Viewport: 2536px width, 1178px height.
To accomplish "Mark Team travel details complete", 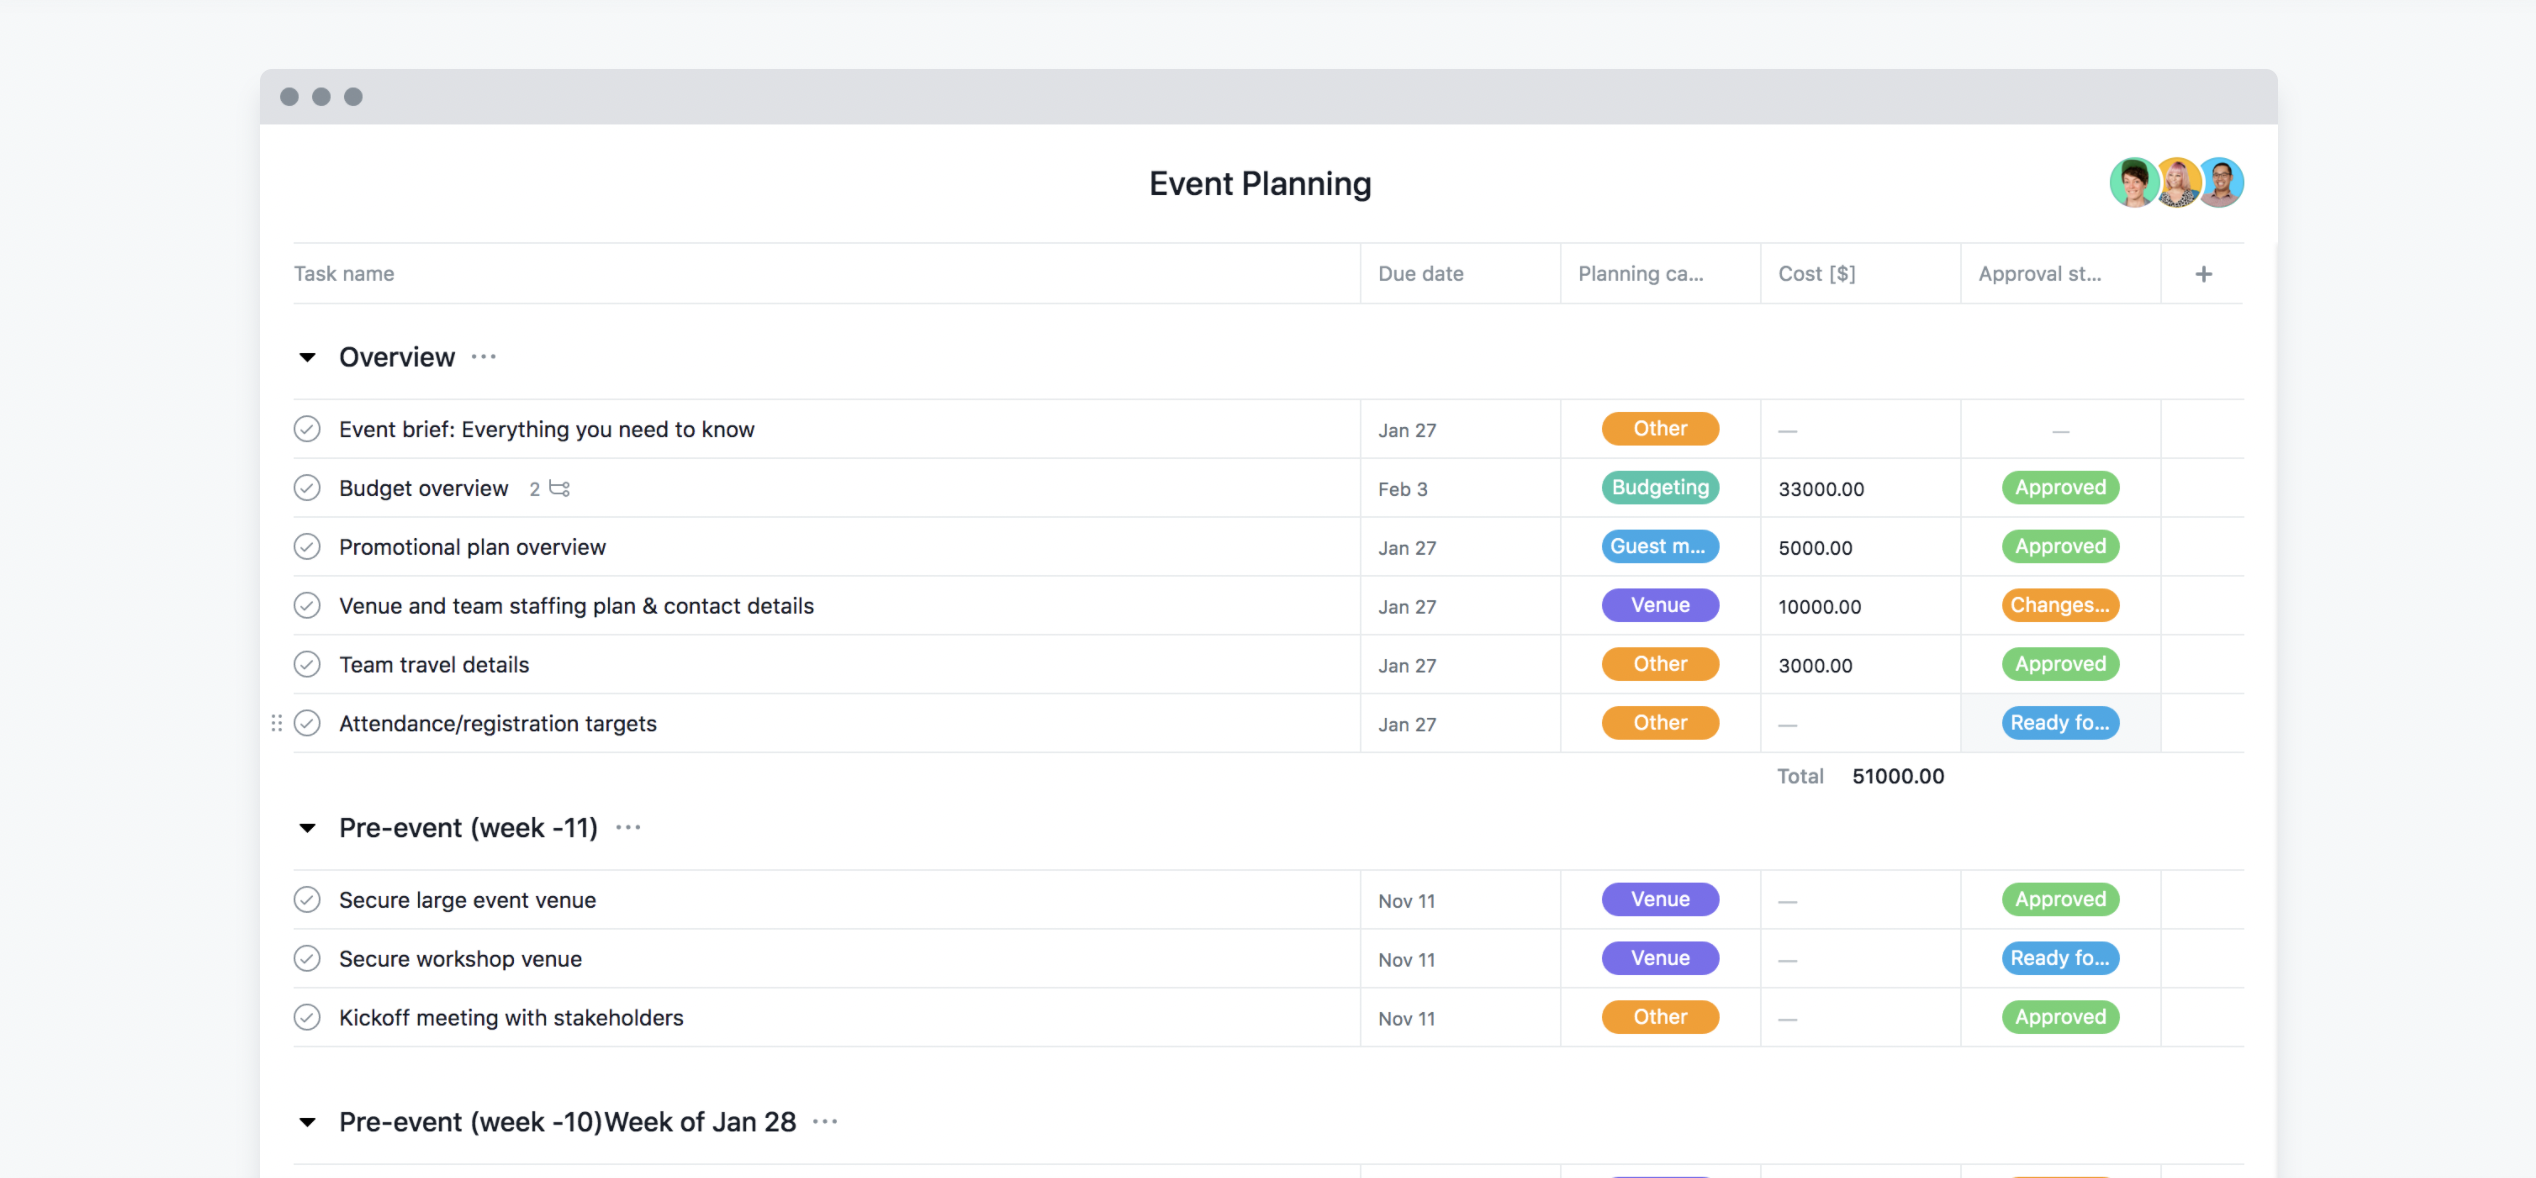I will coord(307,665).
